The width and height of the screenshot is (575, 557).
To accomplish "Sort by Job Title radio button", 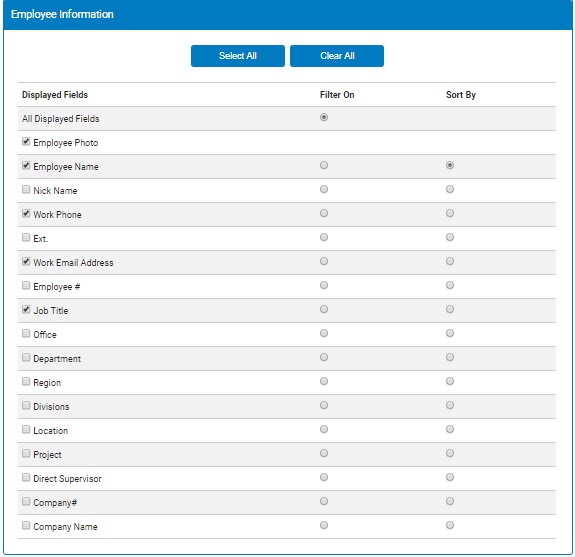I will pos(450,309).
